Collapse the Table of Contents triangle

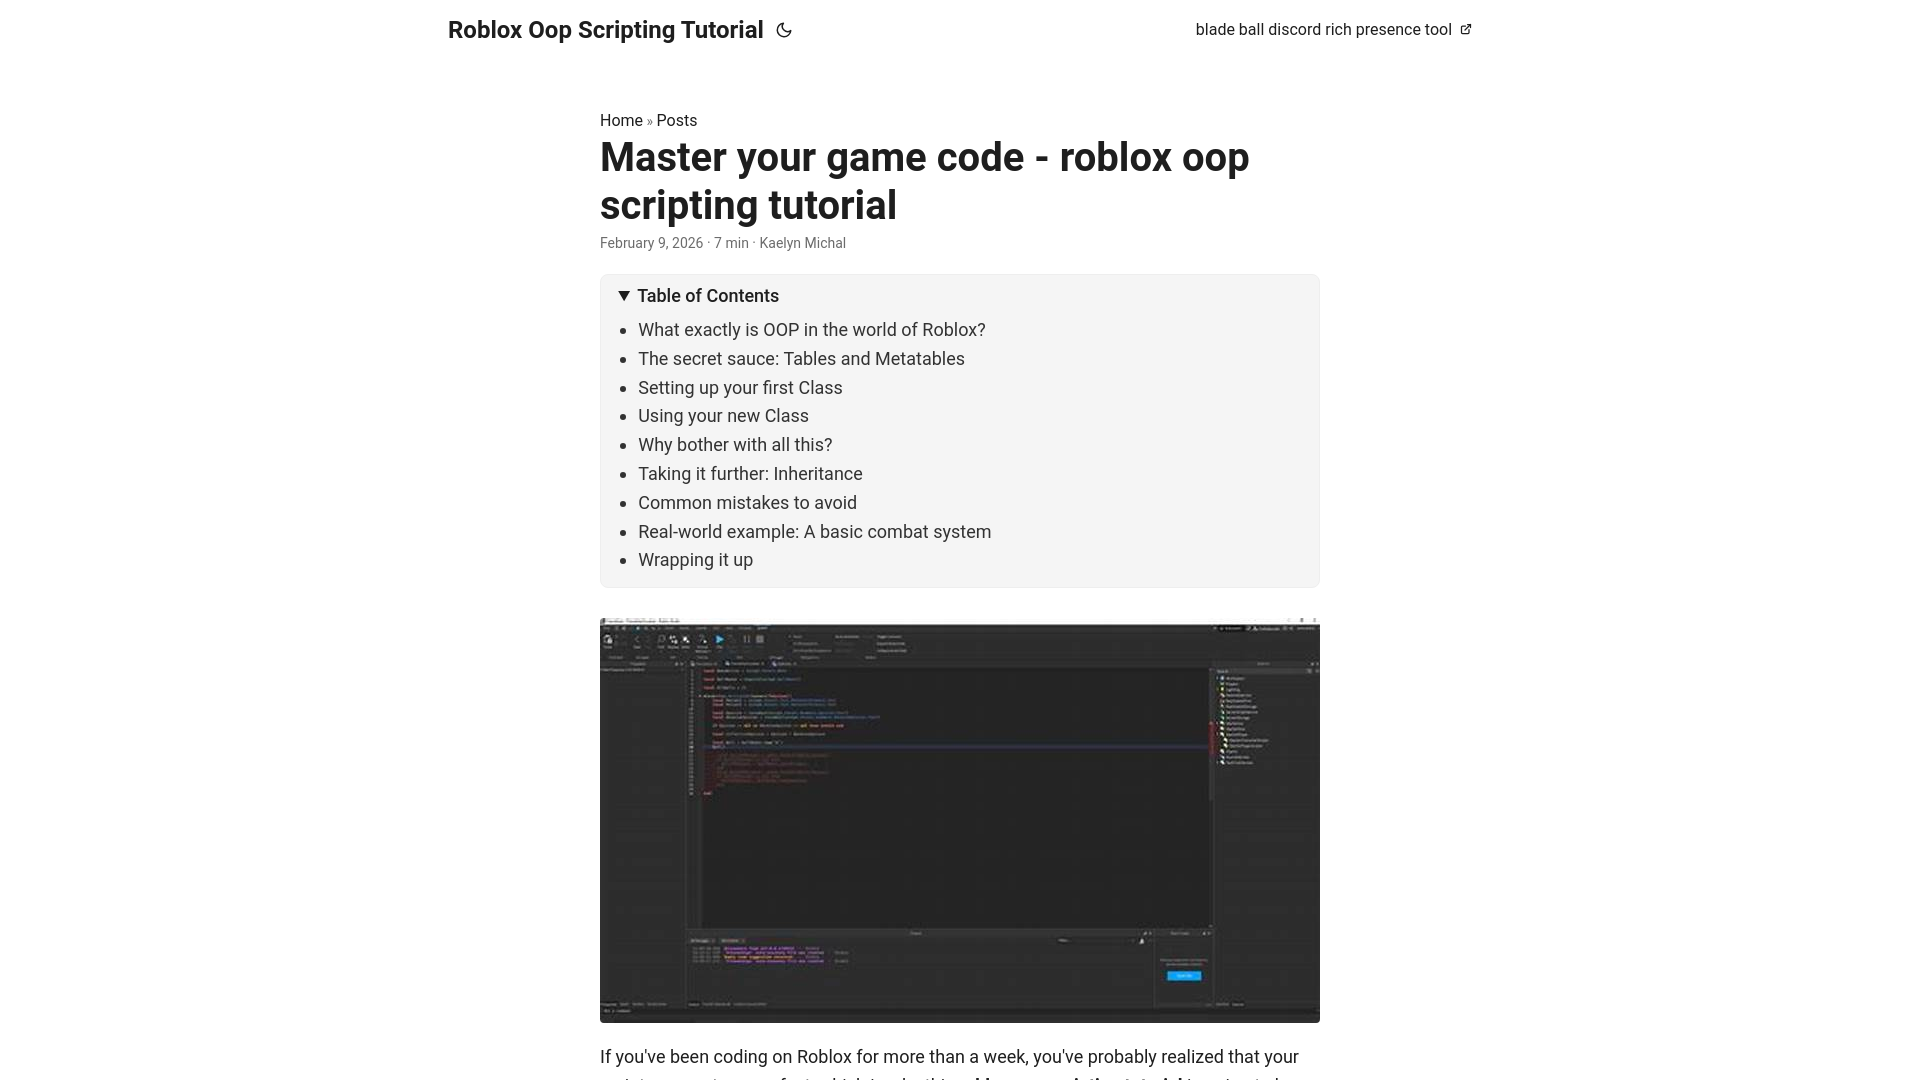coord(624,296)
